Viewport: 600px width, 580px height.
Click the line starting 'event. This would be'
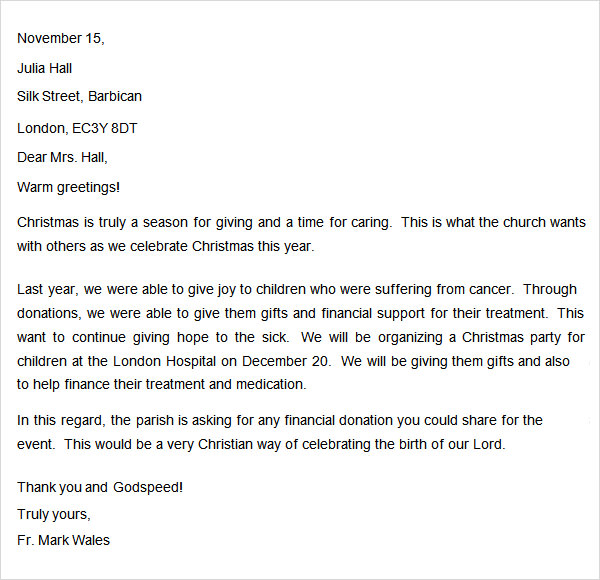(x=262, y=444)
